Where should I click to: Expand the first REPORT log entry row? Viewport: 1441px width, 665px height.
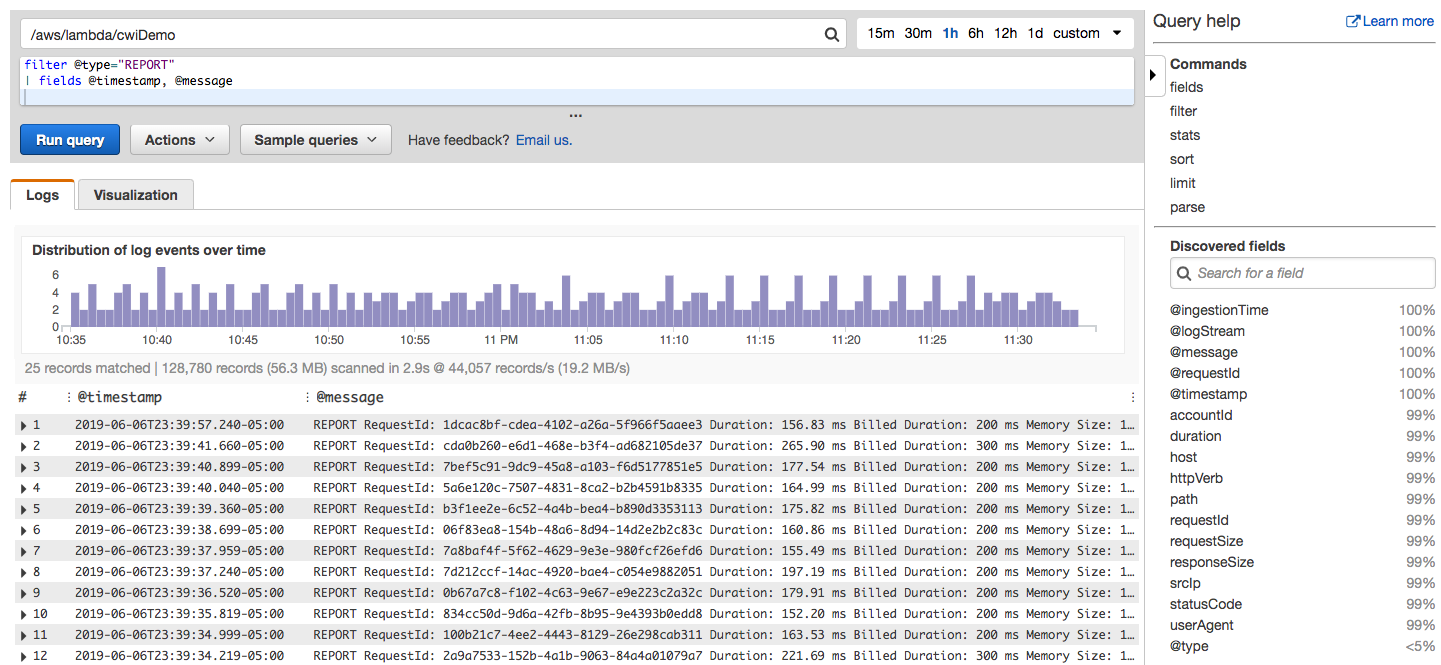coord(22,424)
